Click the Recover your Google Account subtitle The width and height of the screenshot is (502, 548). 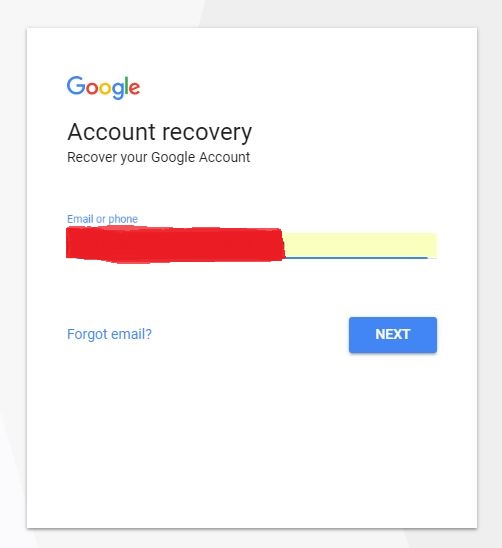pyautogui.click(x=158, y=158)
